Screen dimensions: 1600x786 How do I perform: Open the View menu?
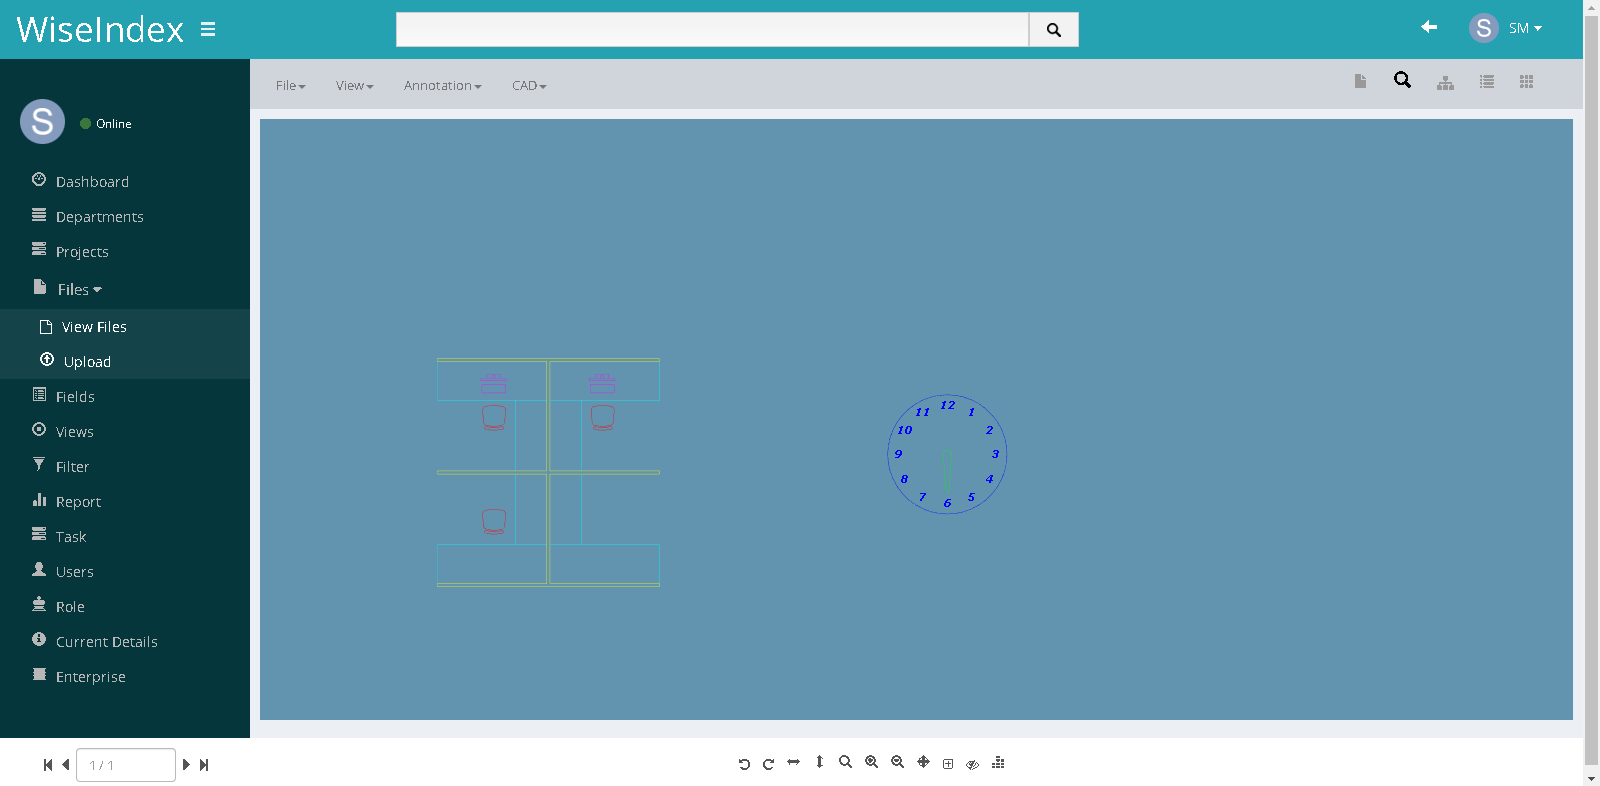pos(354,86)
